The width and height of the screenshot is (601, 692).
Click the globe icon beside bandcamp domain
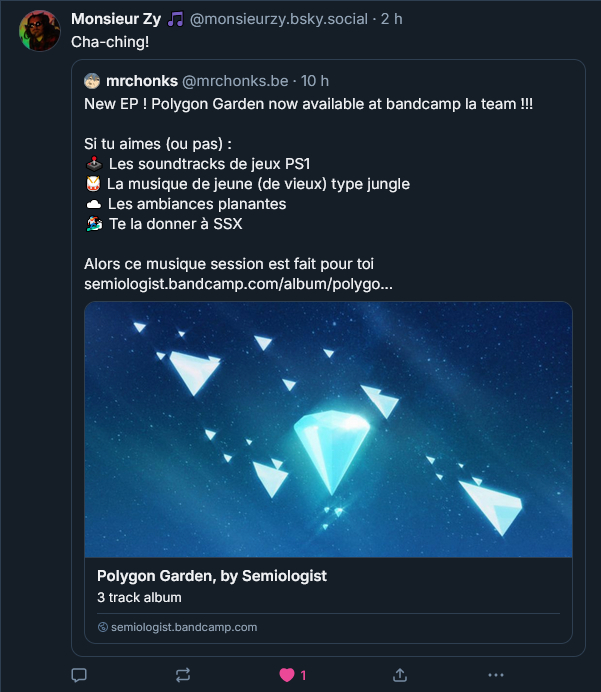102,627
